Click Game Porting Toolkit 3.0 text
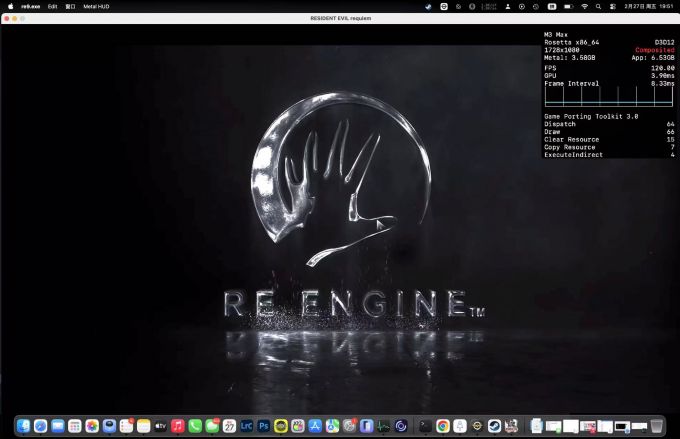Screen dimensions: 680x439 click(591, 116)
